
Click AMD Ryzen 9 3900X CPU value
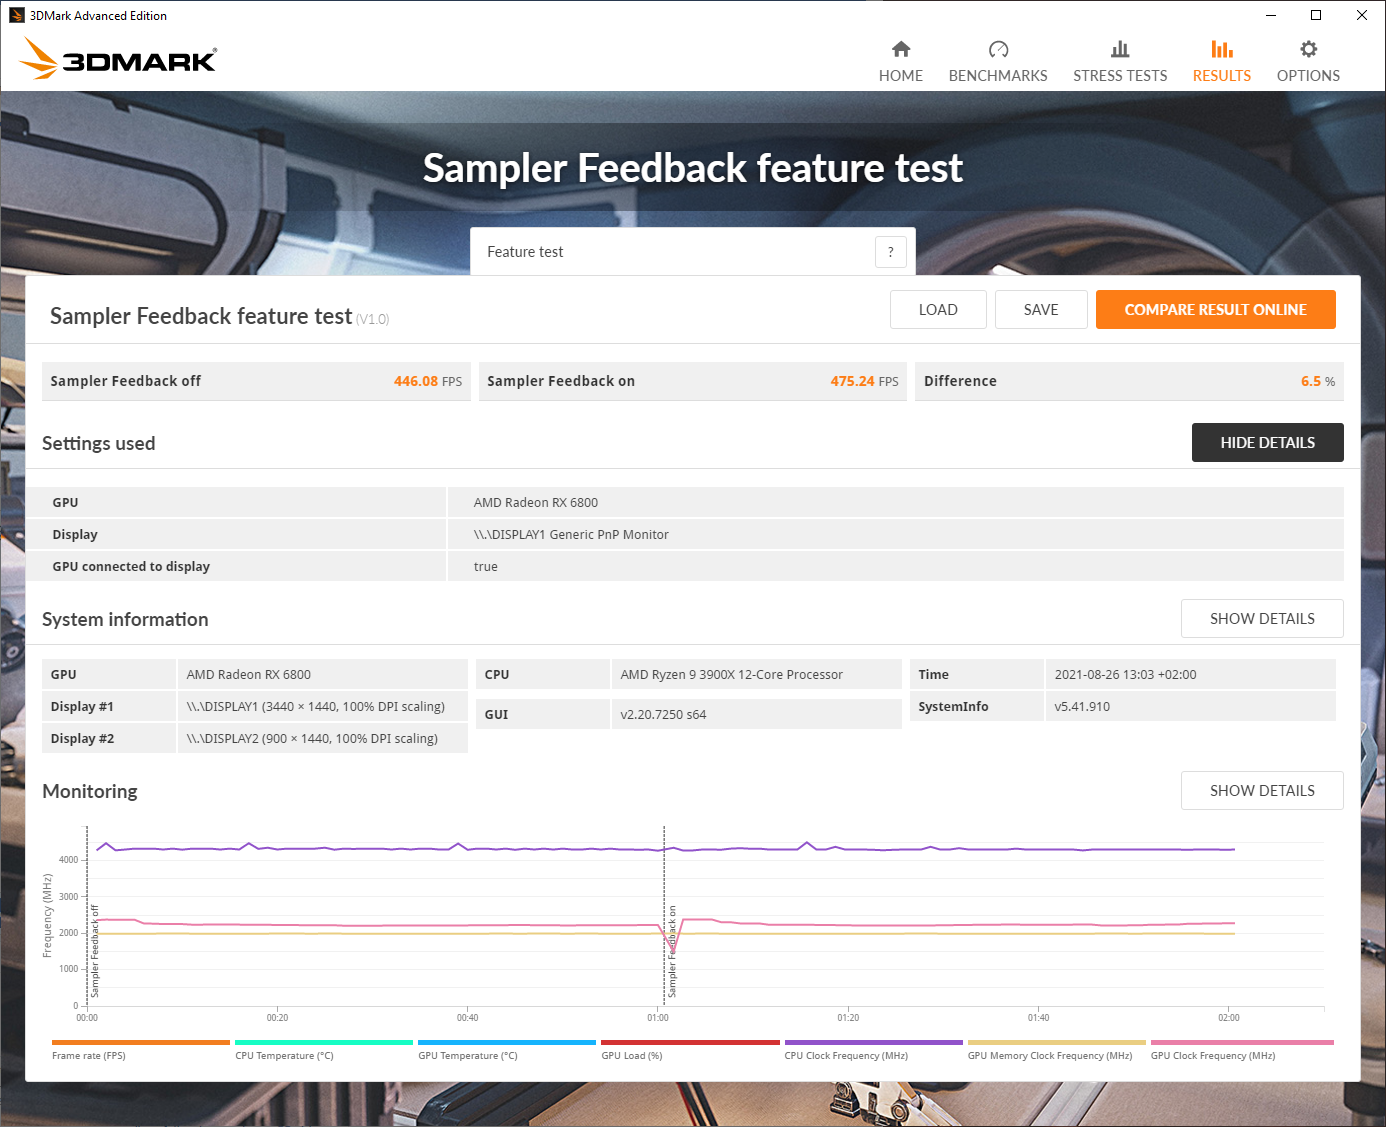[731, 675]
